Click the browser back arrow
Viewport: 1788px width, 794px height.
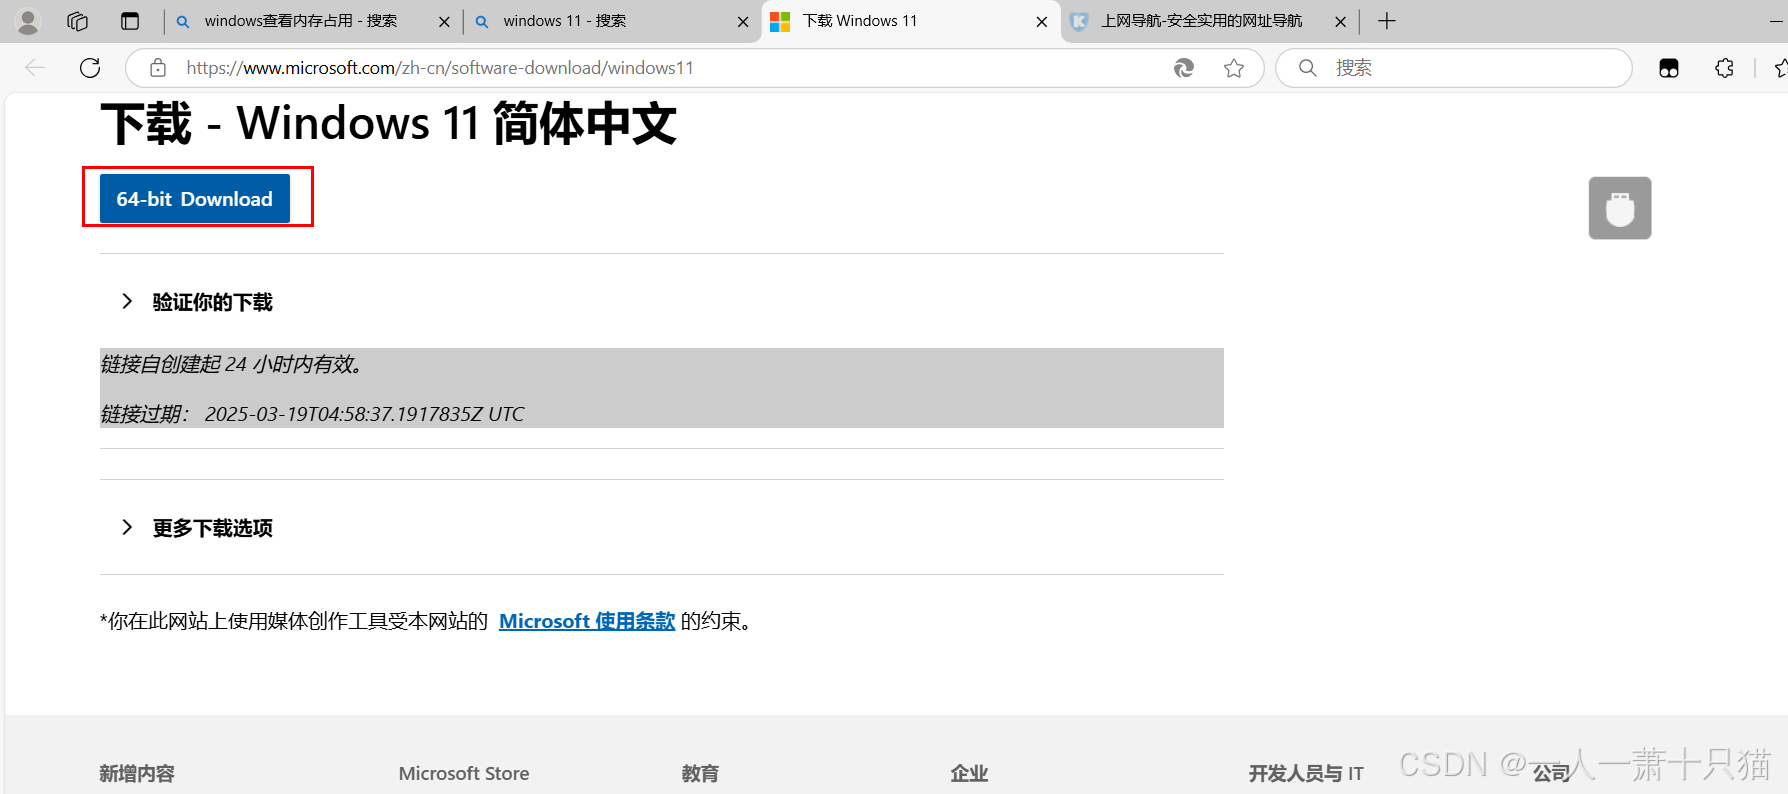pos(35,68)
